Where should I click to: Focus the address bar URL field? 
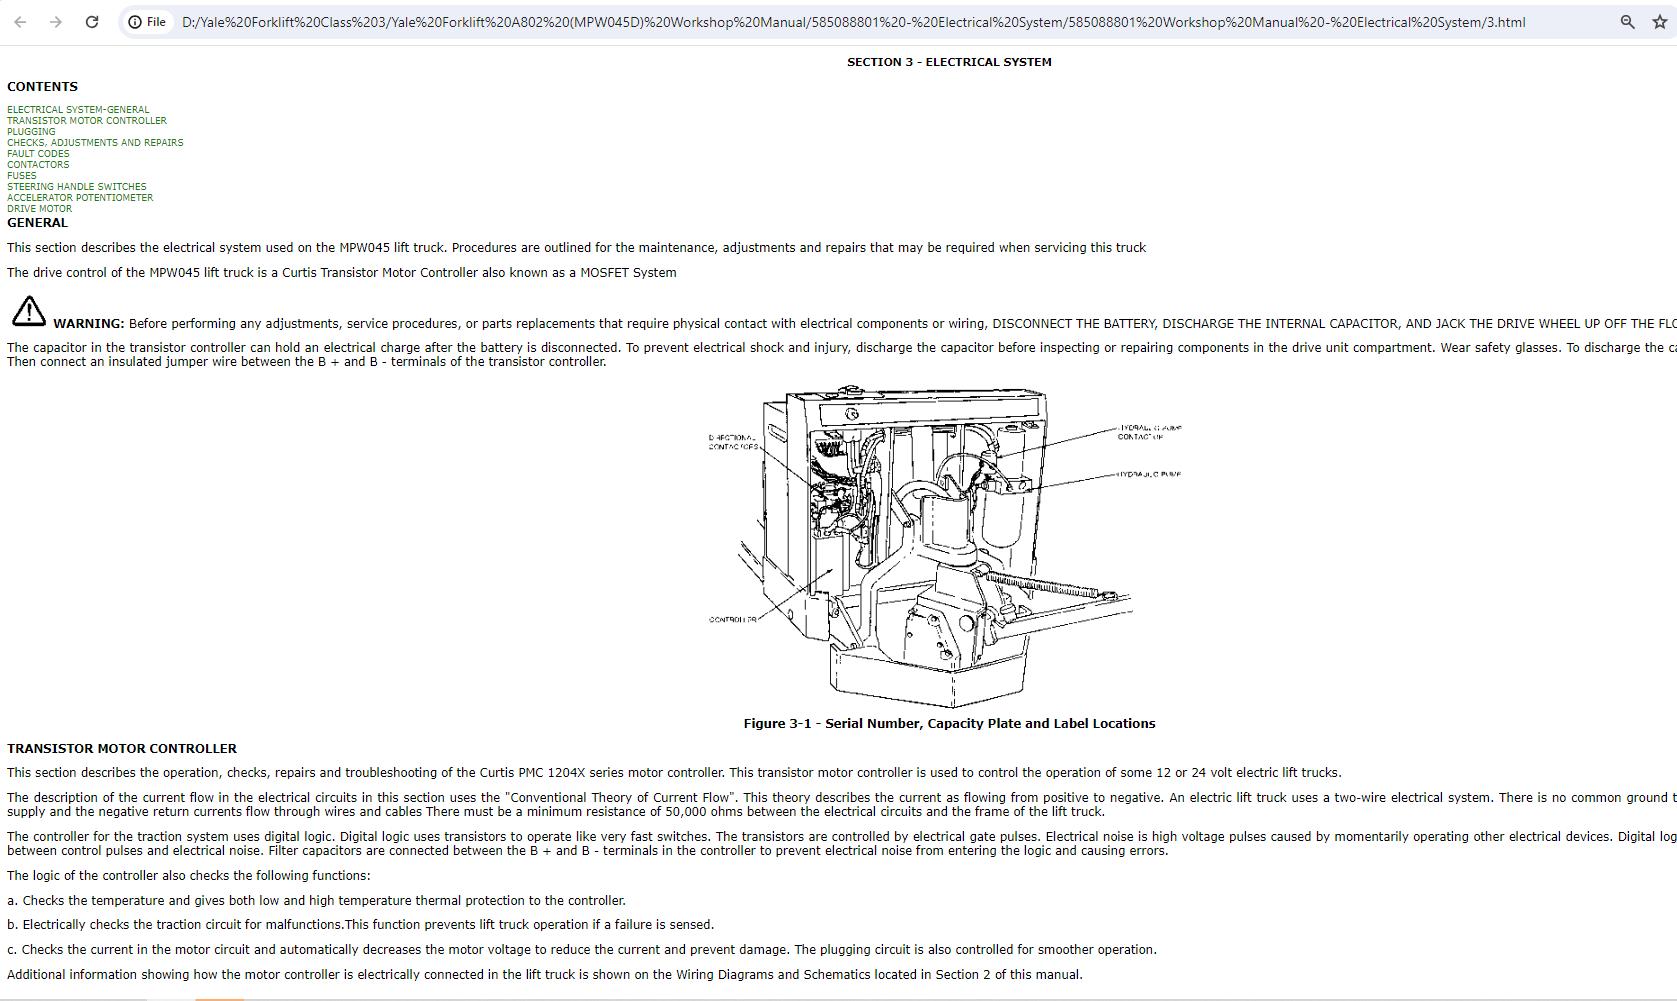853,22
